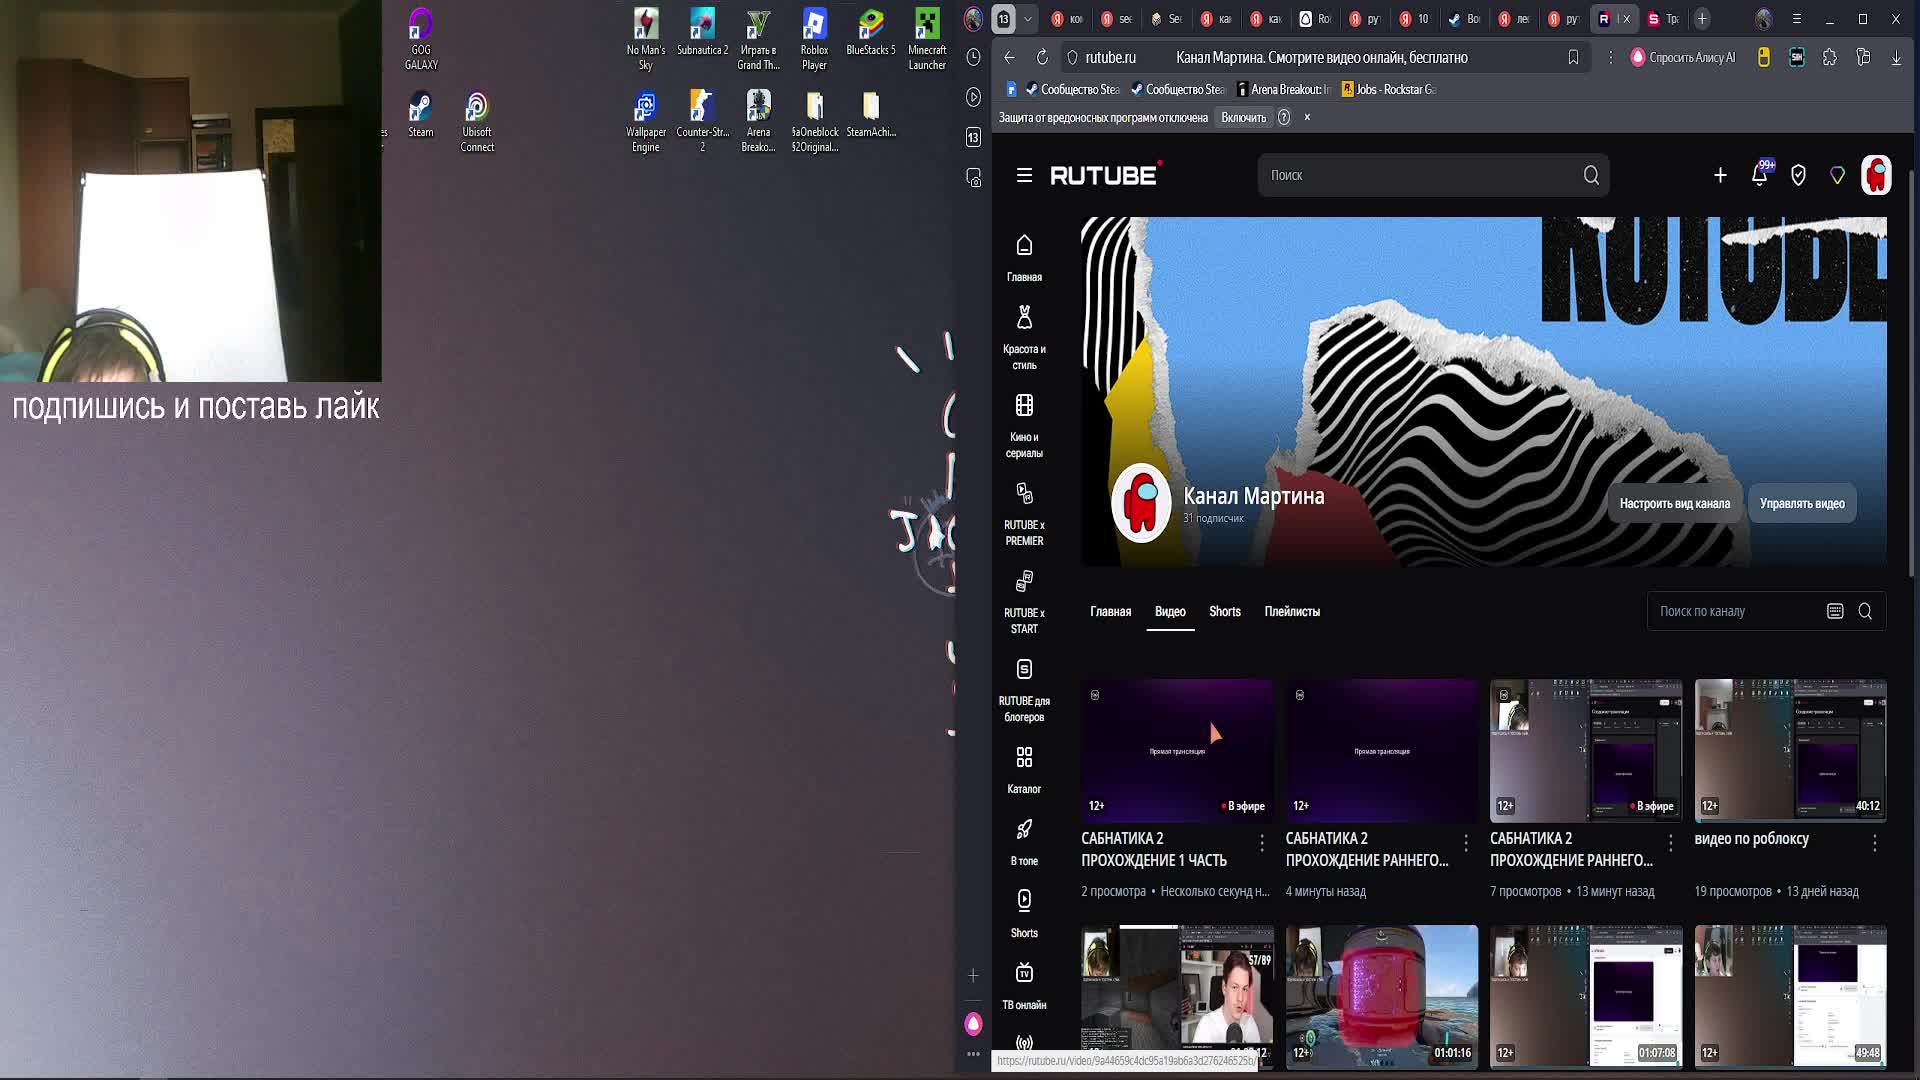Click the plus icon to add content
This screenshot has height=1080, width=1920.
tap(1720, 175)
